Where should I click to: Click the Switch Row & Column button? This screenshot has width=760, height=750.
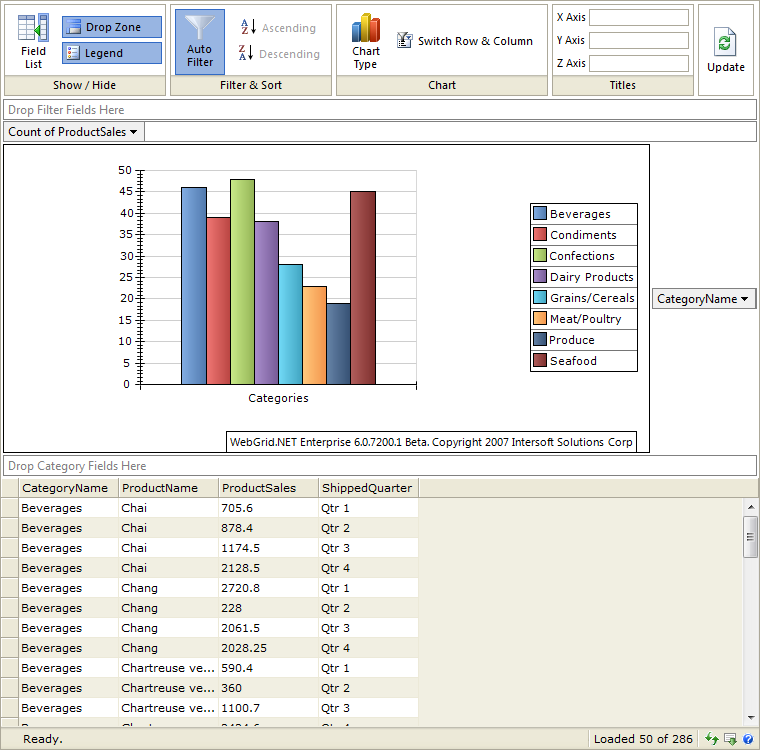[x=465, y=41]
